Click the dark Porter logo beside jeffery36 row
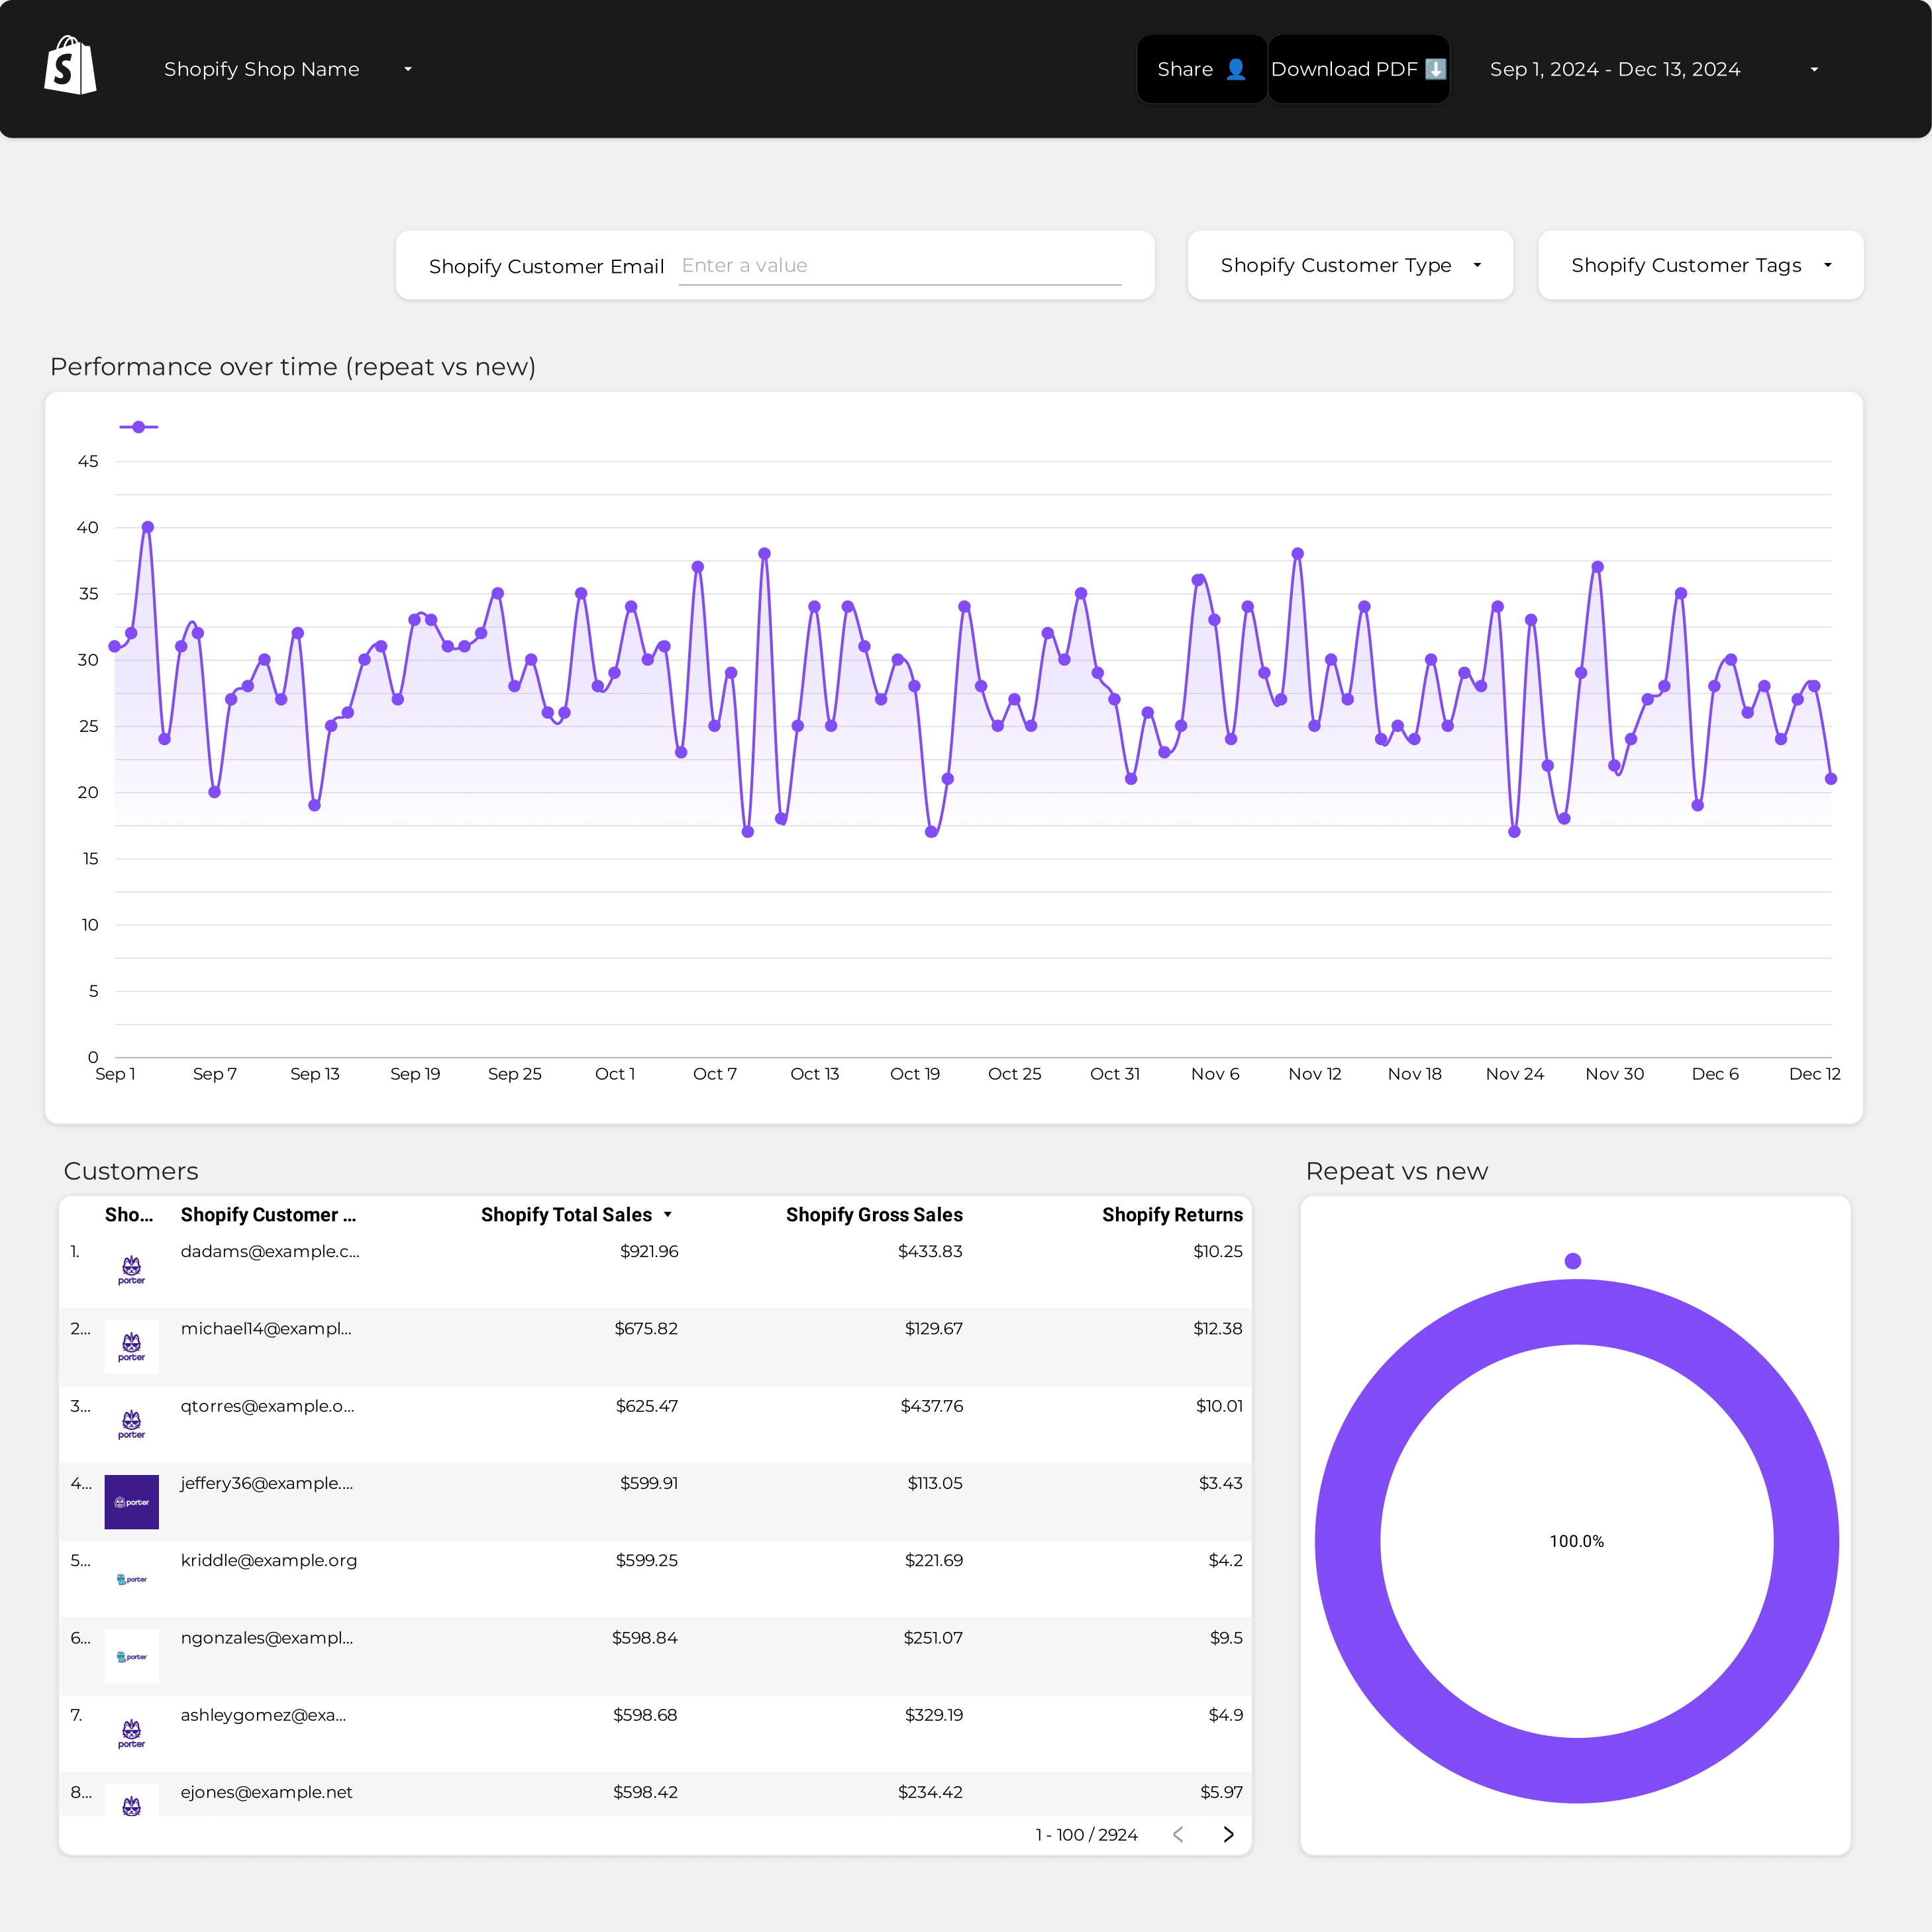Screen dimensions: 1932x1932 click(x=131, y=1502)
